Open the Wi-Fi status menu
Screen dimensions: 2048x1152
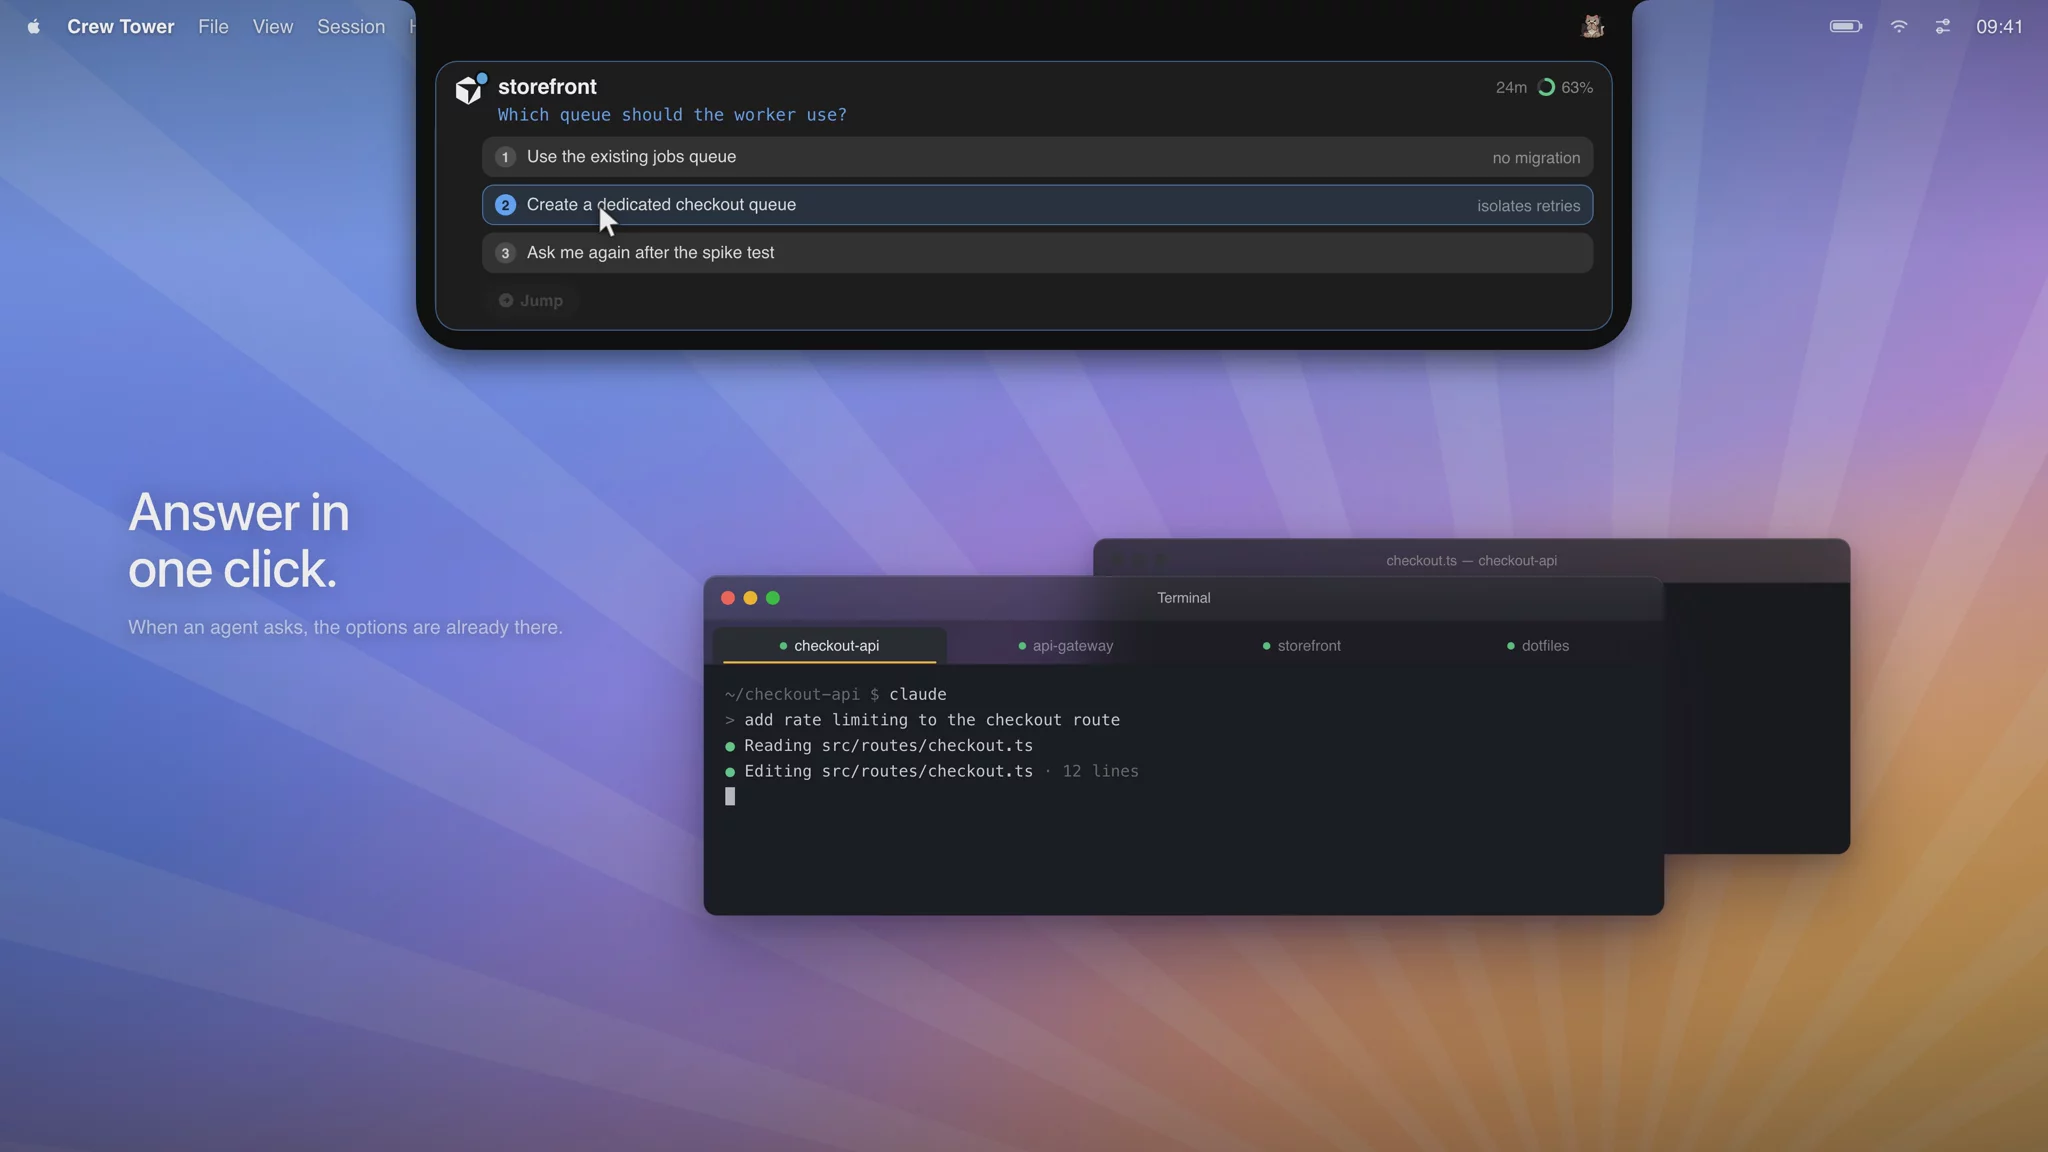tap(1899, 27)
